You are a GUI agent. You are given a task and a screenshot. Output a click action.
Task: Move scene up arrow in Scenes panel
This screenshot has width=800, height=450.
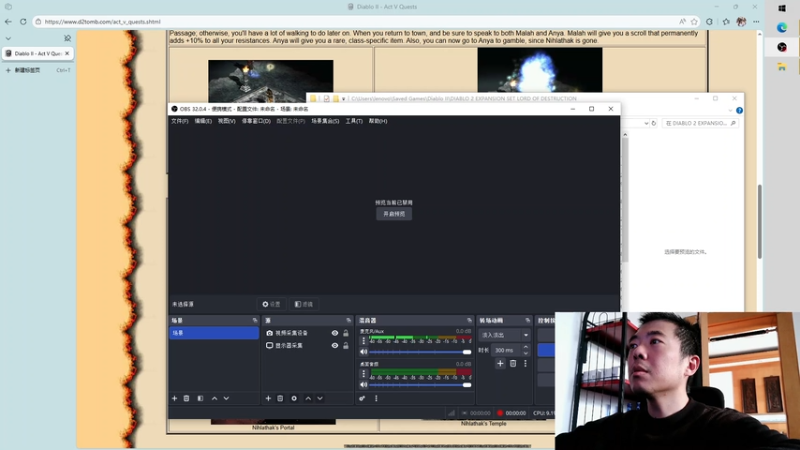[x=214, y=398]
